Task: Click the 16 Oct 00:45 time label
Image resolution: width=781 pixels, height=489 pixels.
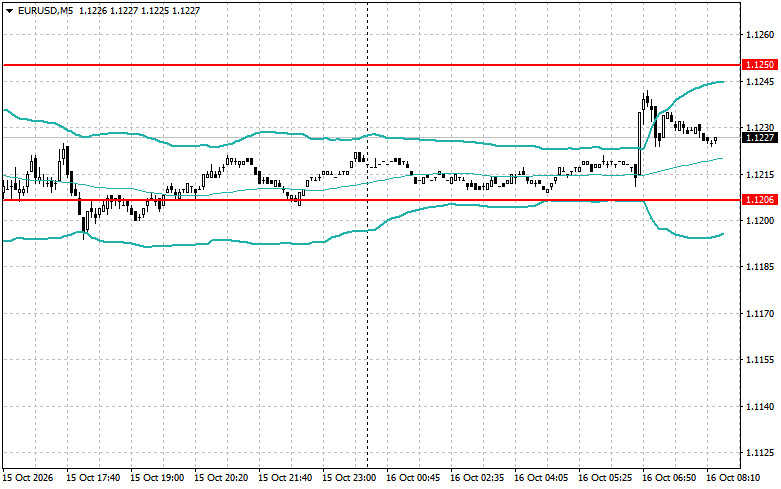Action: pyautogui.click(x=413, y=478)
